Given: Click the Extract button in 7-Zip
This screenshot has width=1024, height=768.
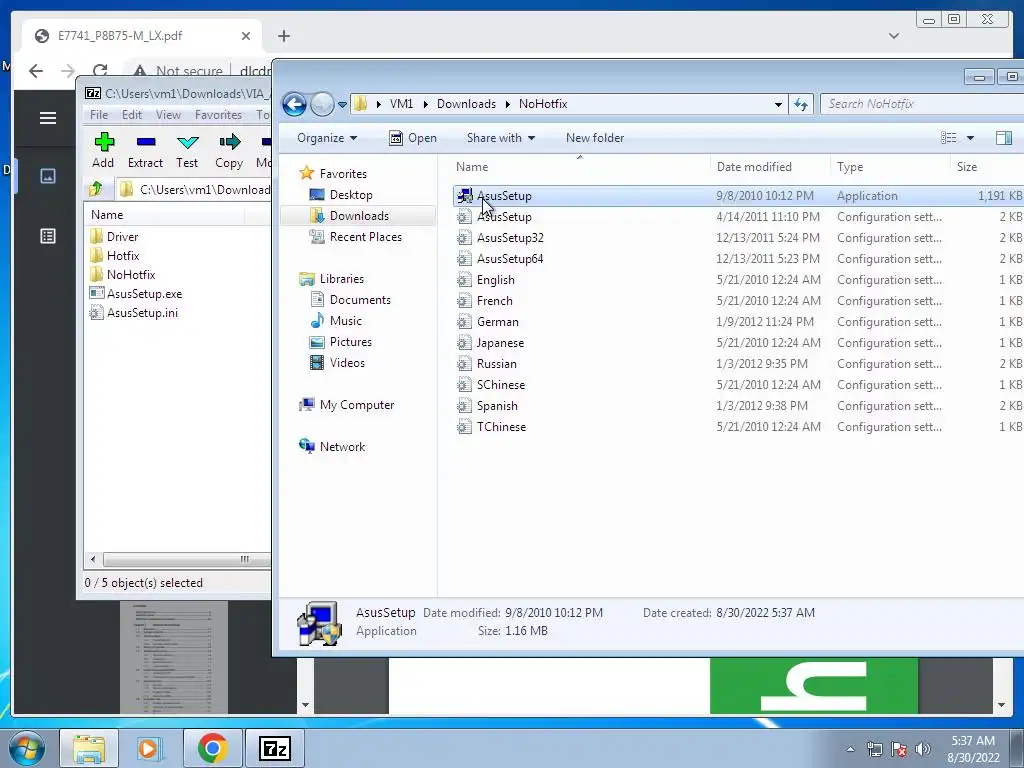Looking at the screenshot, I should [x=145, y=150].
